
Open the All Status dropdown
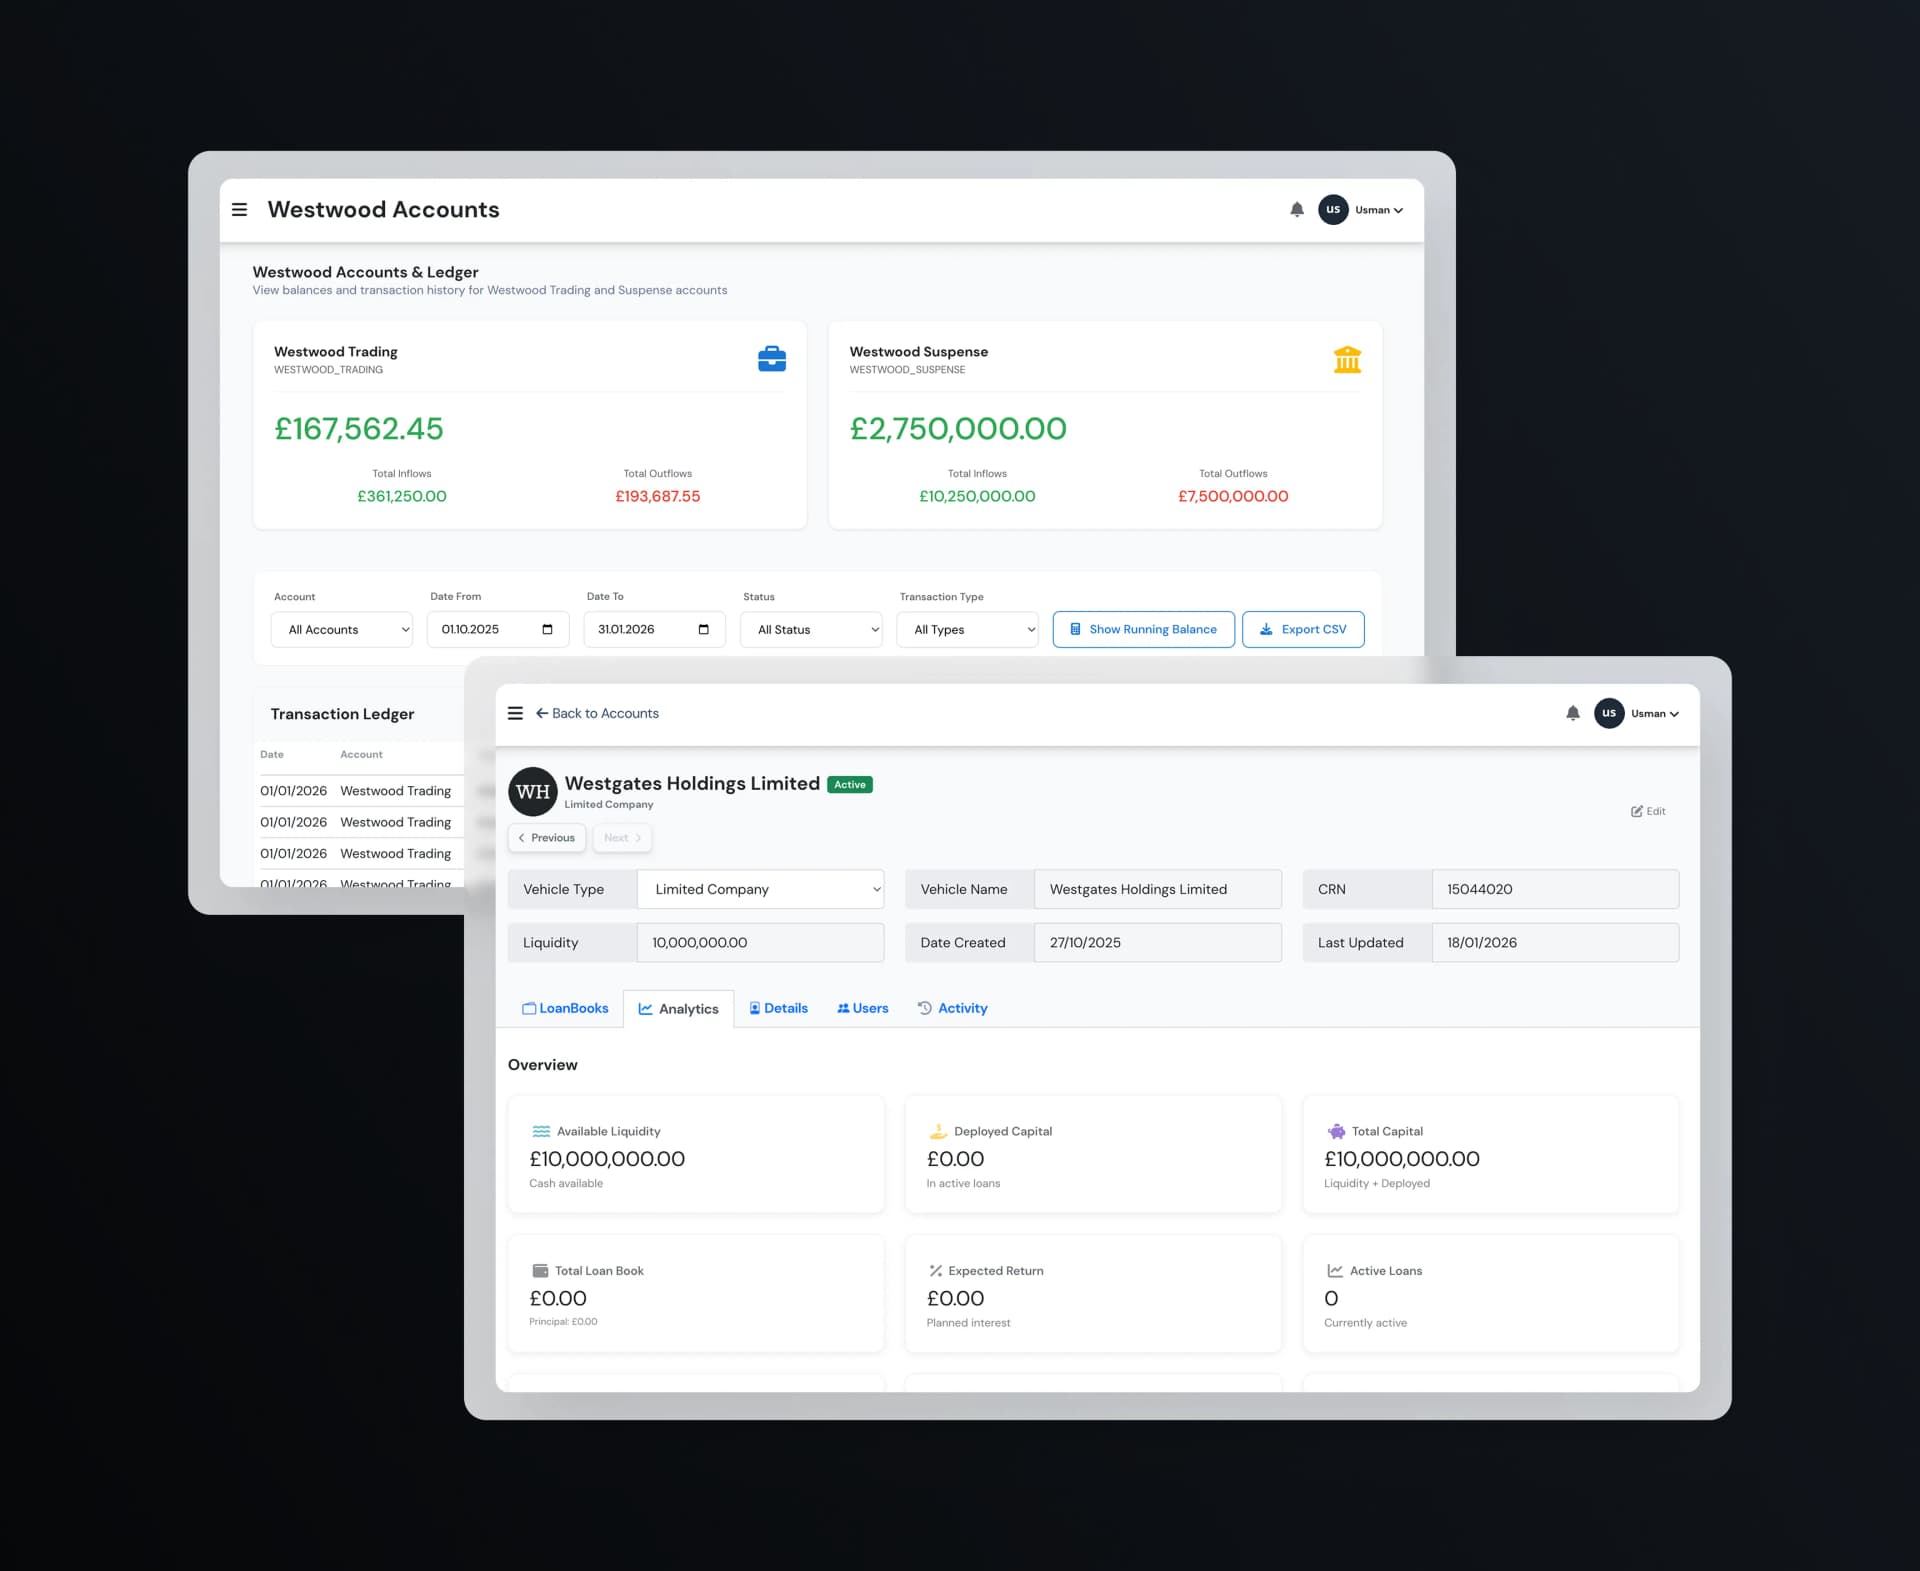811,630
